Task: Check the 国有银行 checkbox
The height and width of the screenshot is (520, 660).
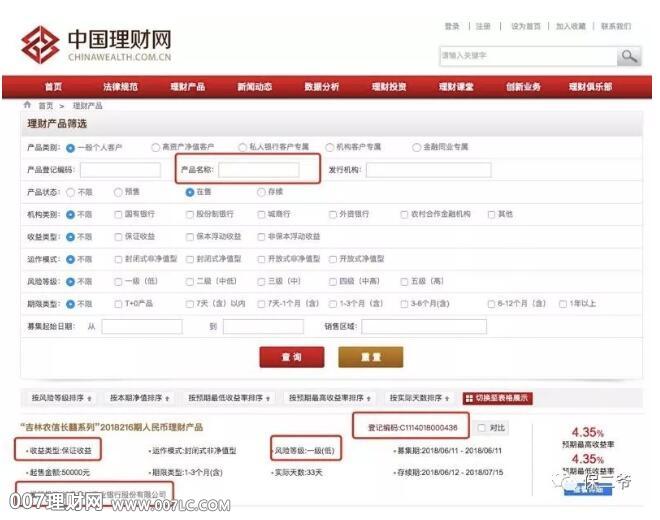Action: coord(118,214)
